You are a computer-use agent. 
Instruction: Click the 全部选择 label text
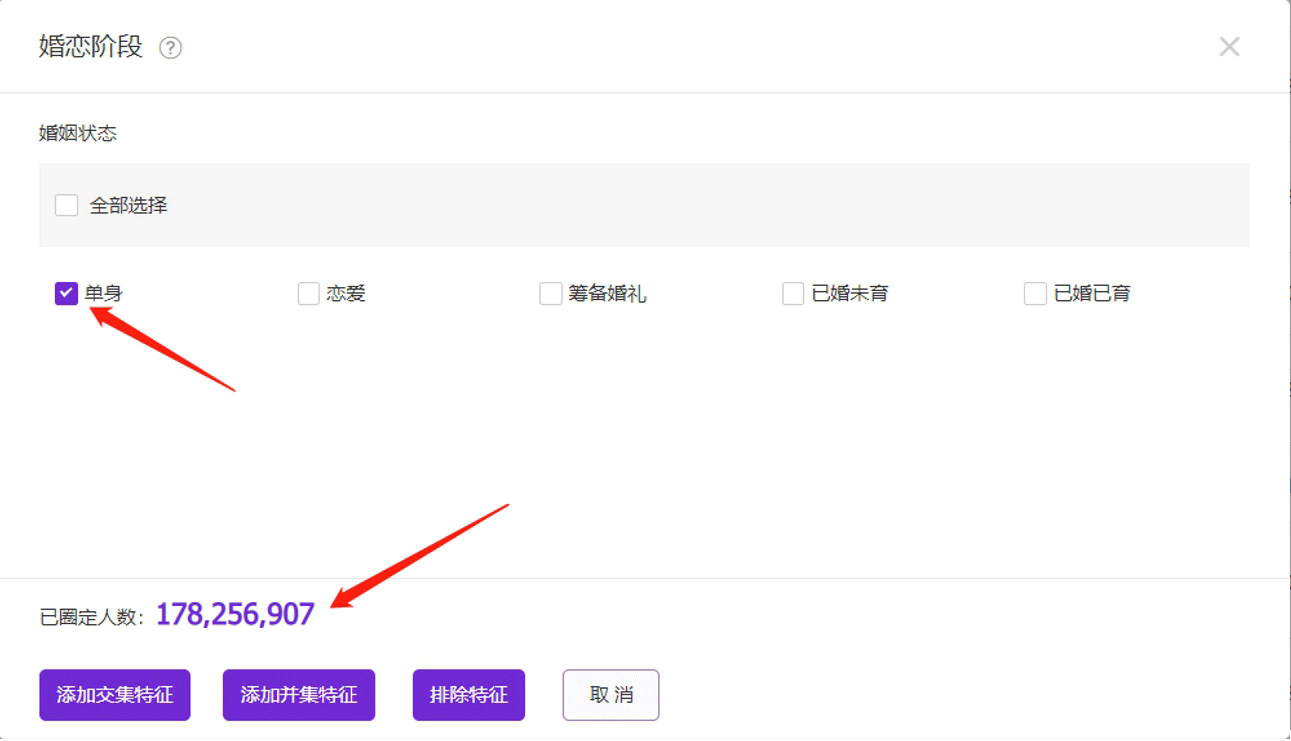(128, 206)
